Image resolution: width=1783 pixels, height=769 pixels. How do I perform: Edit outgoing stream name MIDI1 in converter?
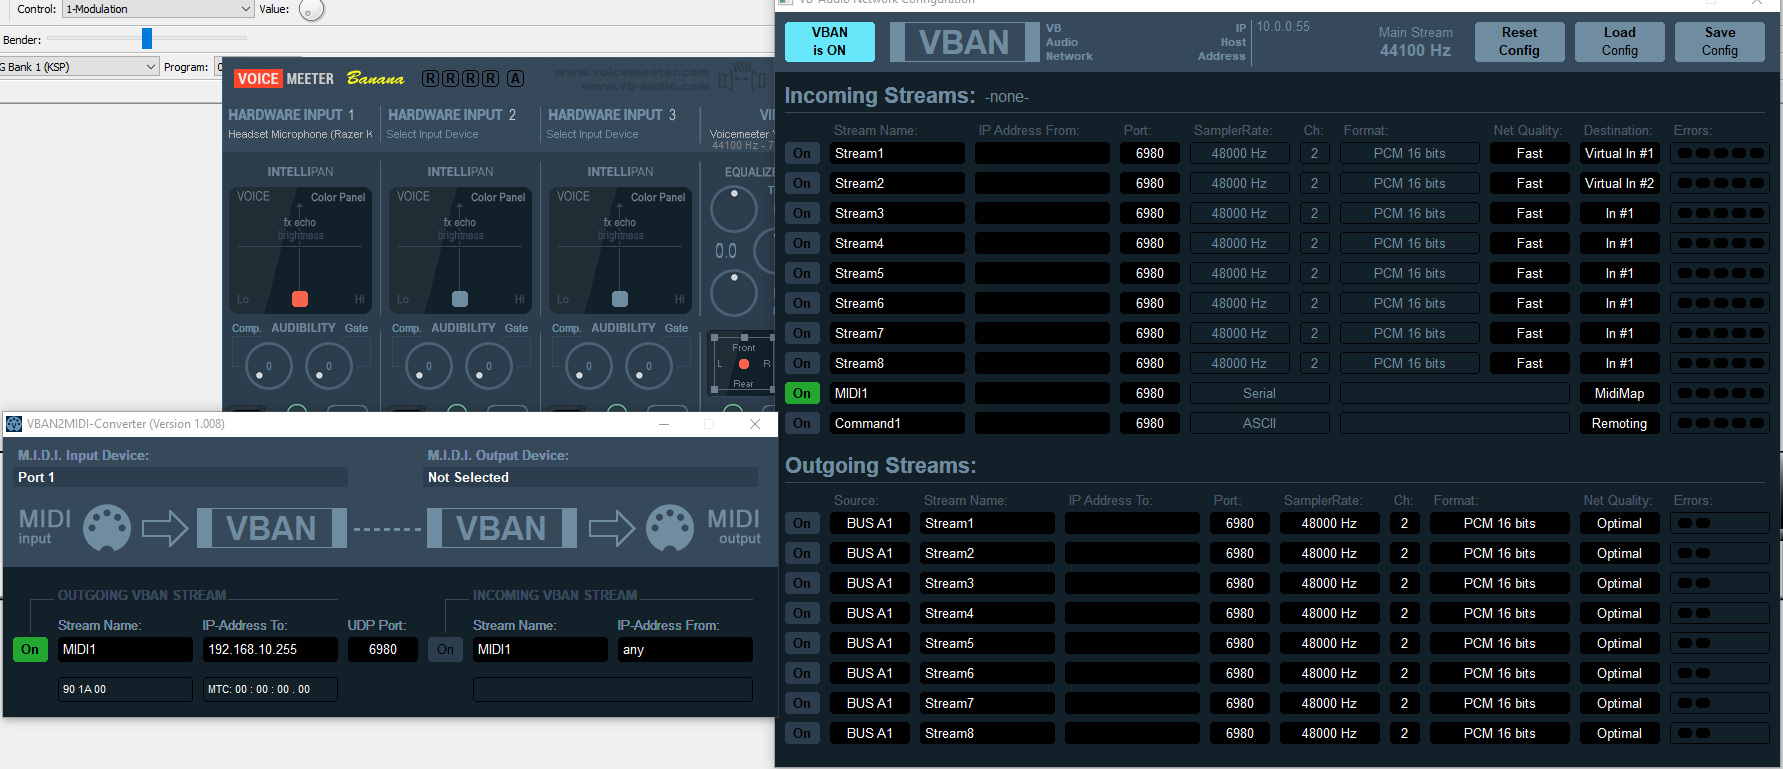click(x=125, y=649)
